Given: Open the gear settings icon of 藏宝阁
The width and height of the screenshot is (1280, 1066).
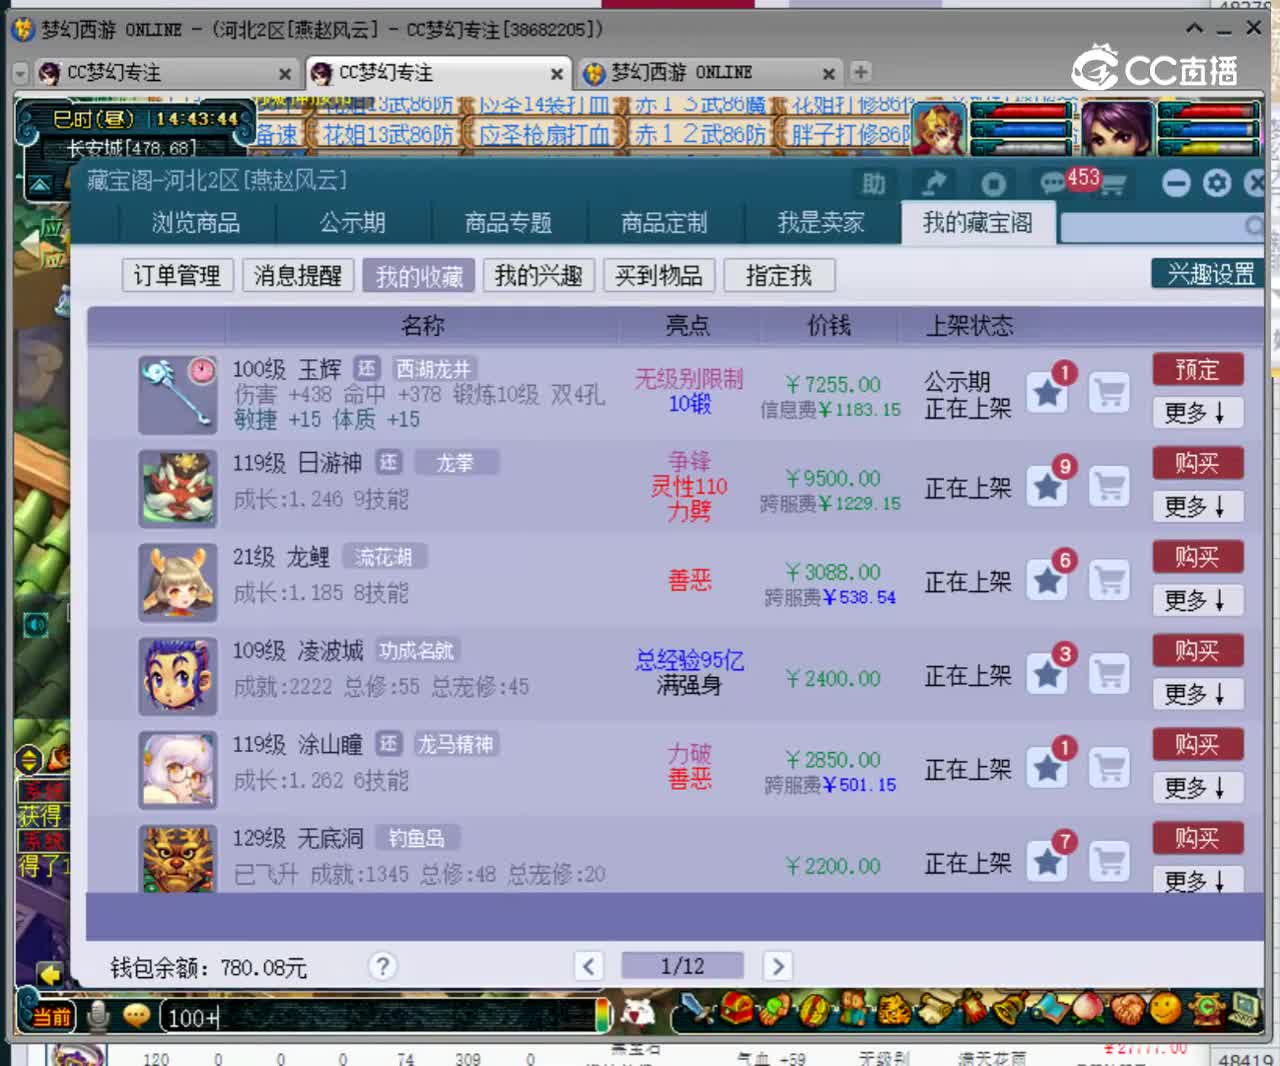Looking at the screenshot, I should click(x=1217, y=183).
